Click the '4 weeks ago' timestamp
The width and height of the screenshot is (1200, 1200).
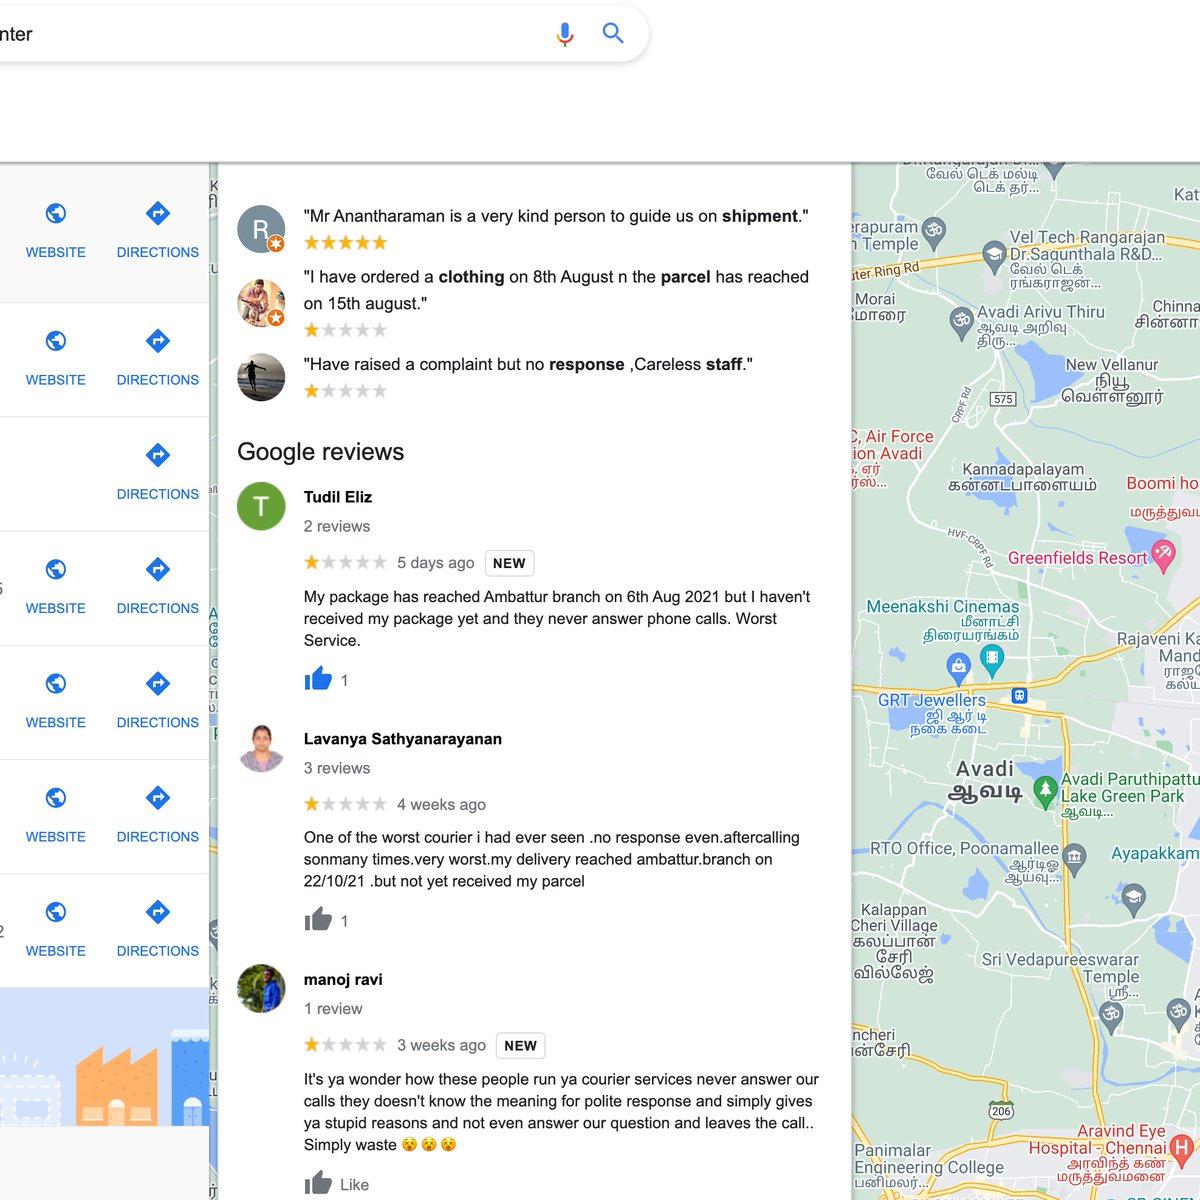[441, 805]
